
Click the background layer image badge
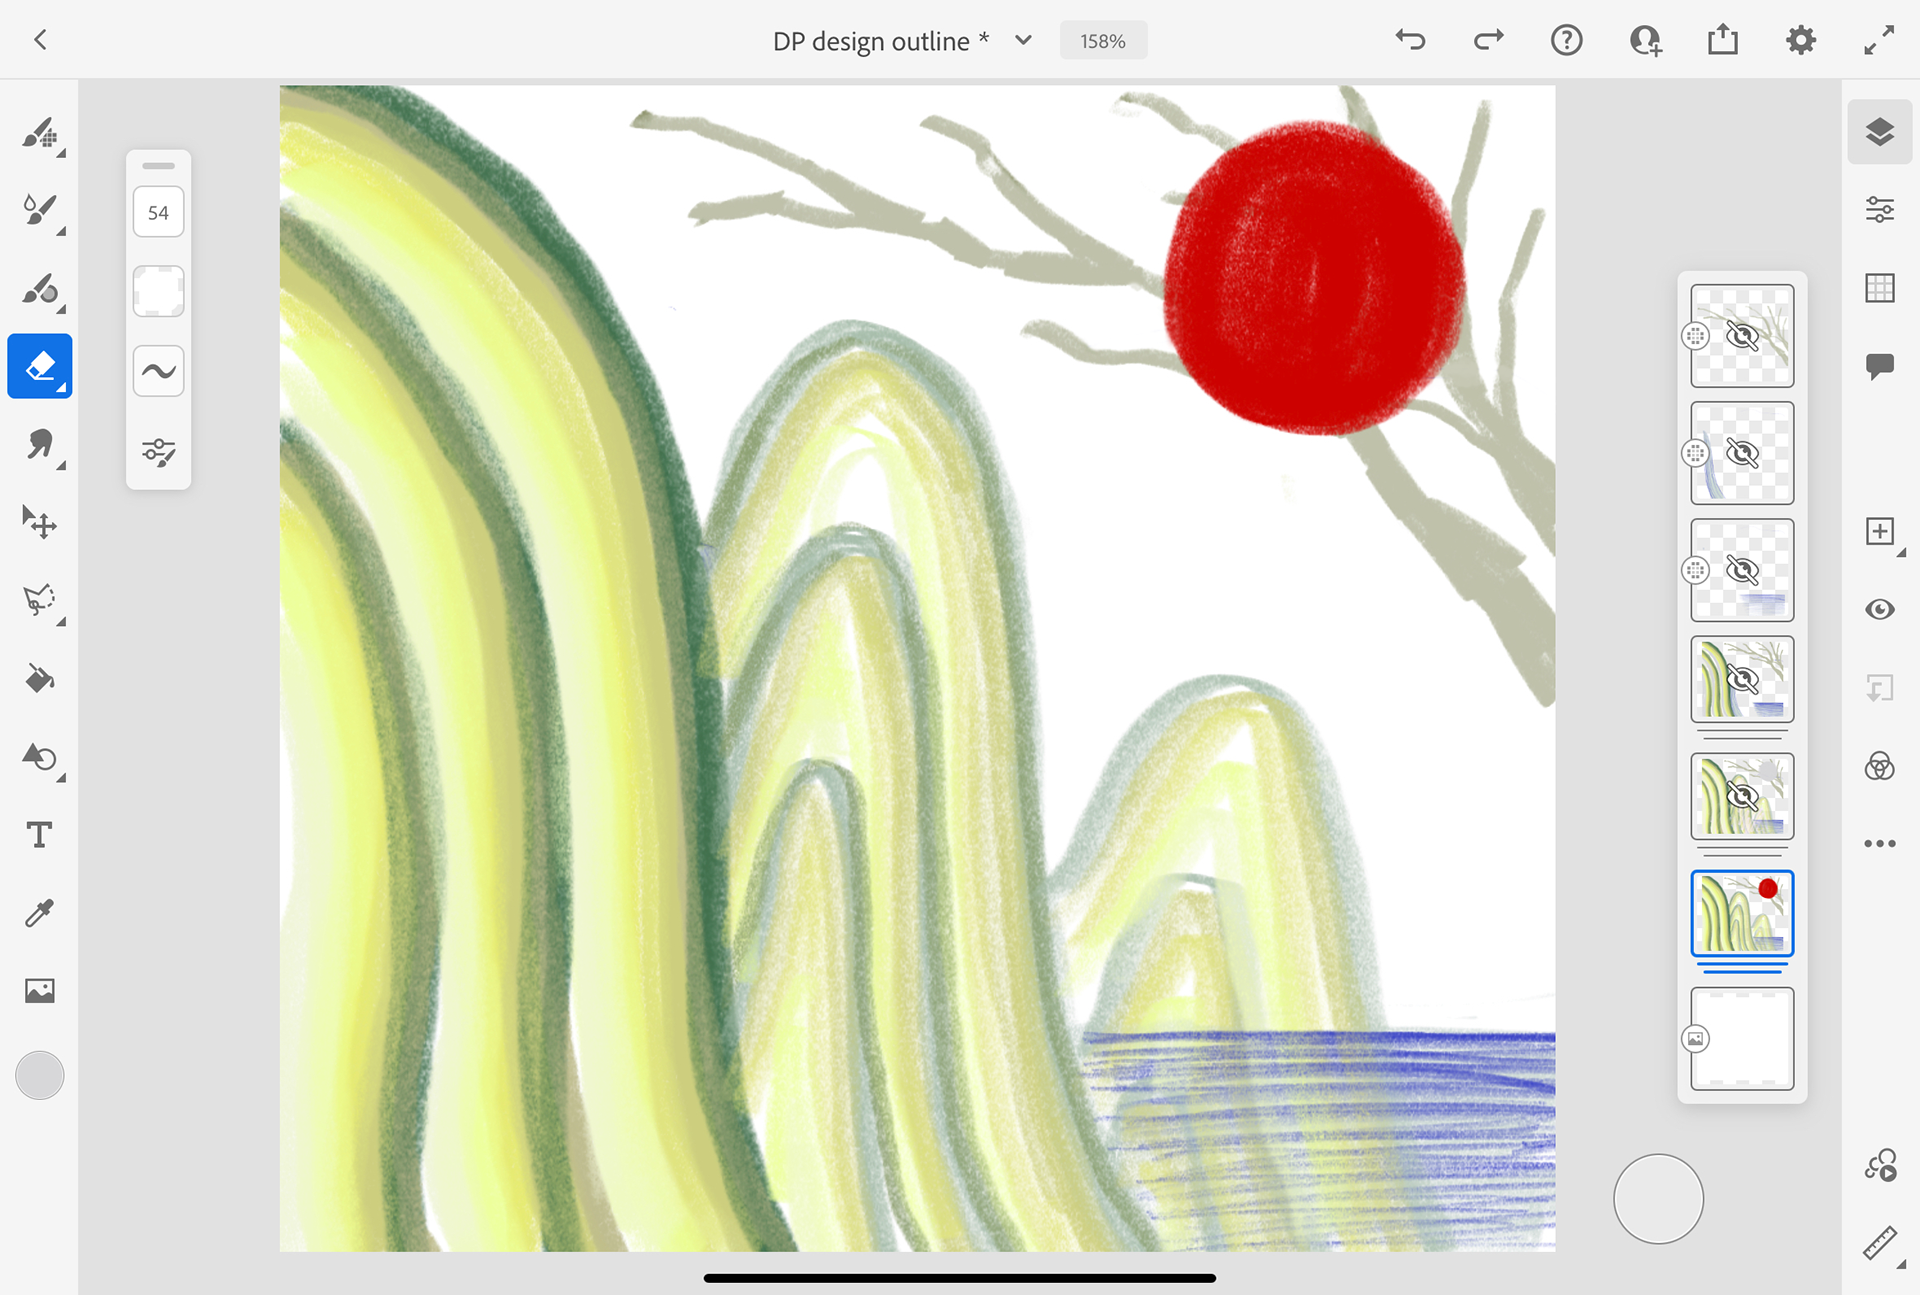[1695, 1039]
